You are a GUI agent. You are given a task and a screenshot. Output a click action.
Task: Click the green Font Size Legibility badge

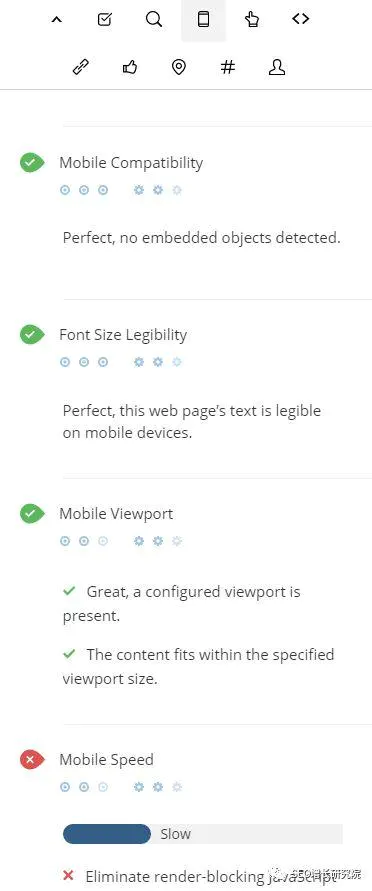(32, 335)
